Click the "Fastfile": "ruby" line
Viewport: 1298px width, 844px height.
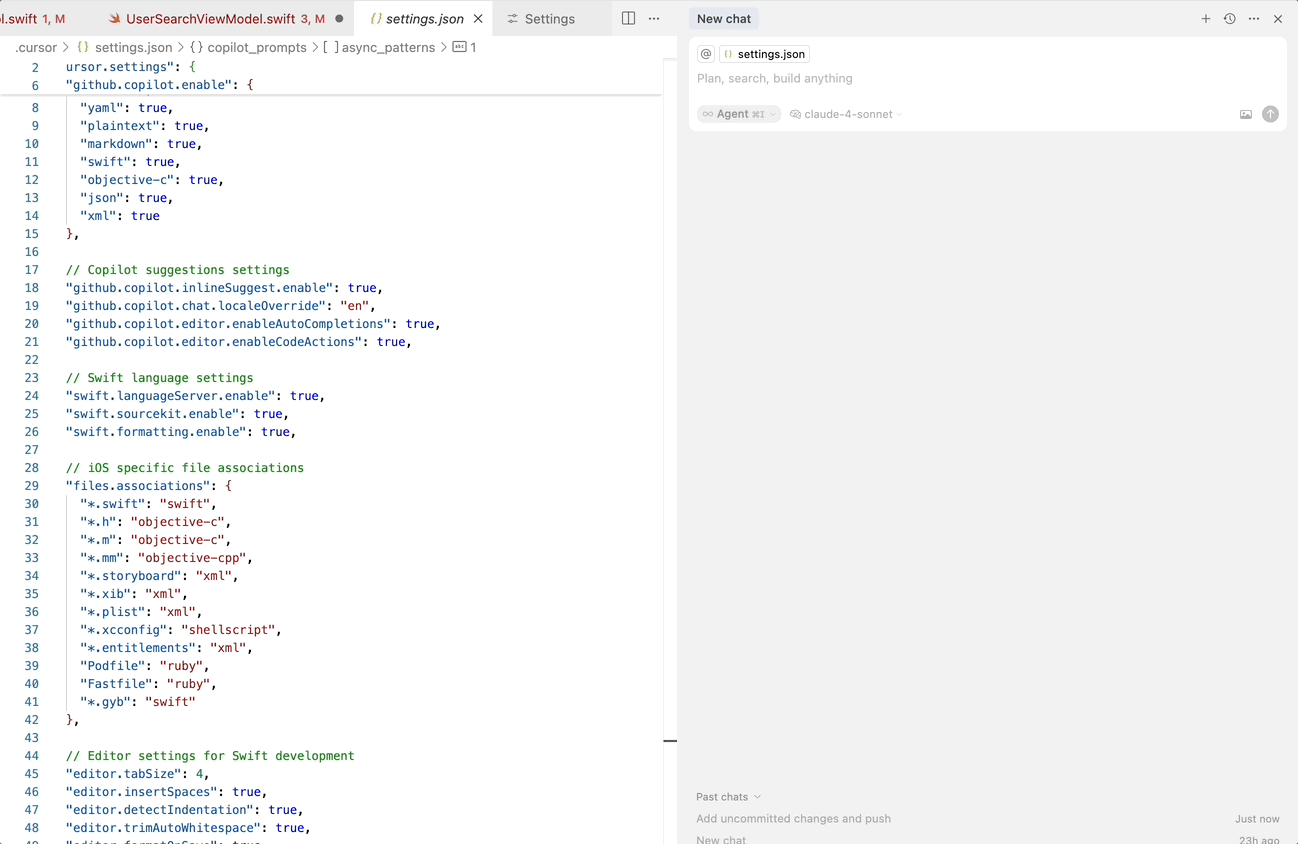149,684
